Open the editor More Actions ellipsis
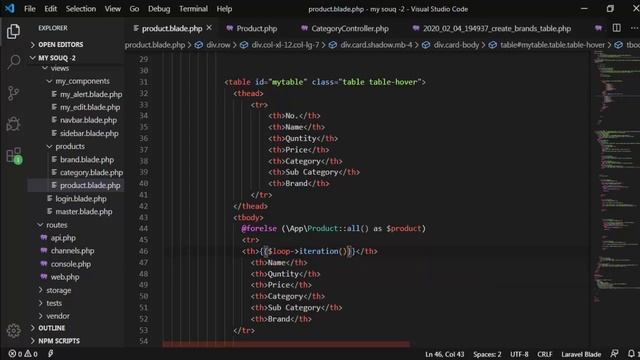Viewport: 640px width, 360px height. pyautogui.click(x=634, y=28)
